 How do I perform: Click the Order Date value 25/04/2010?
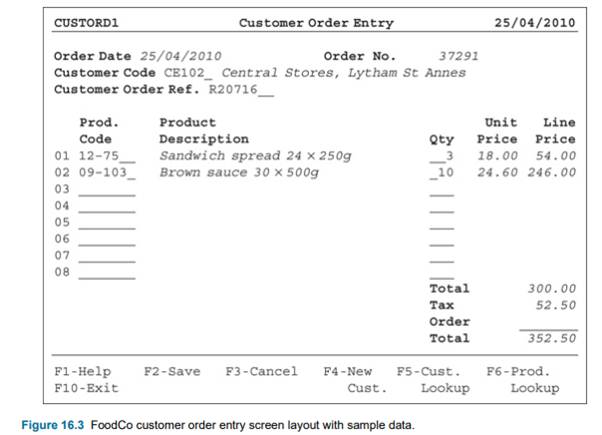coord(181,56)
